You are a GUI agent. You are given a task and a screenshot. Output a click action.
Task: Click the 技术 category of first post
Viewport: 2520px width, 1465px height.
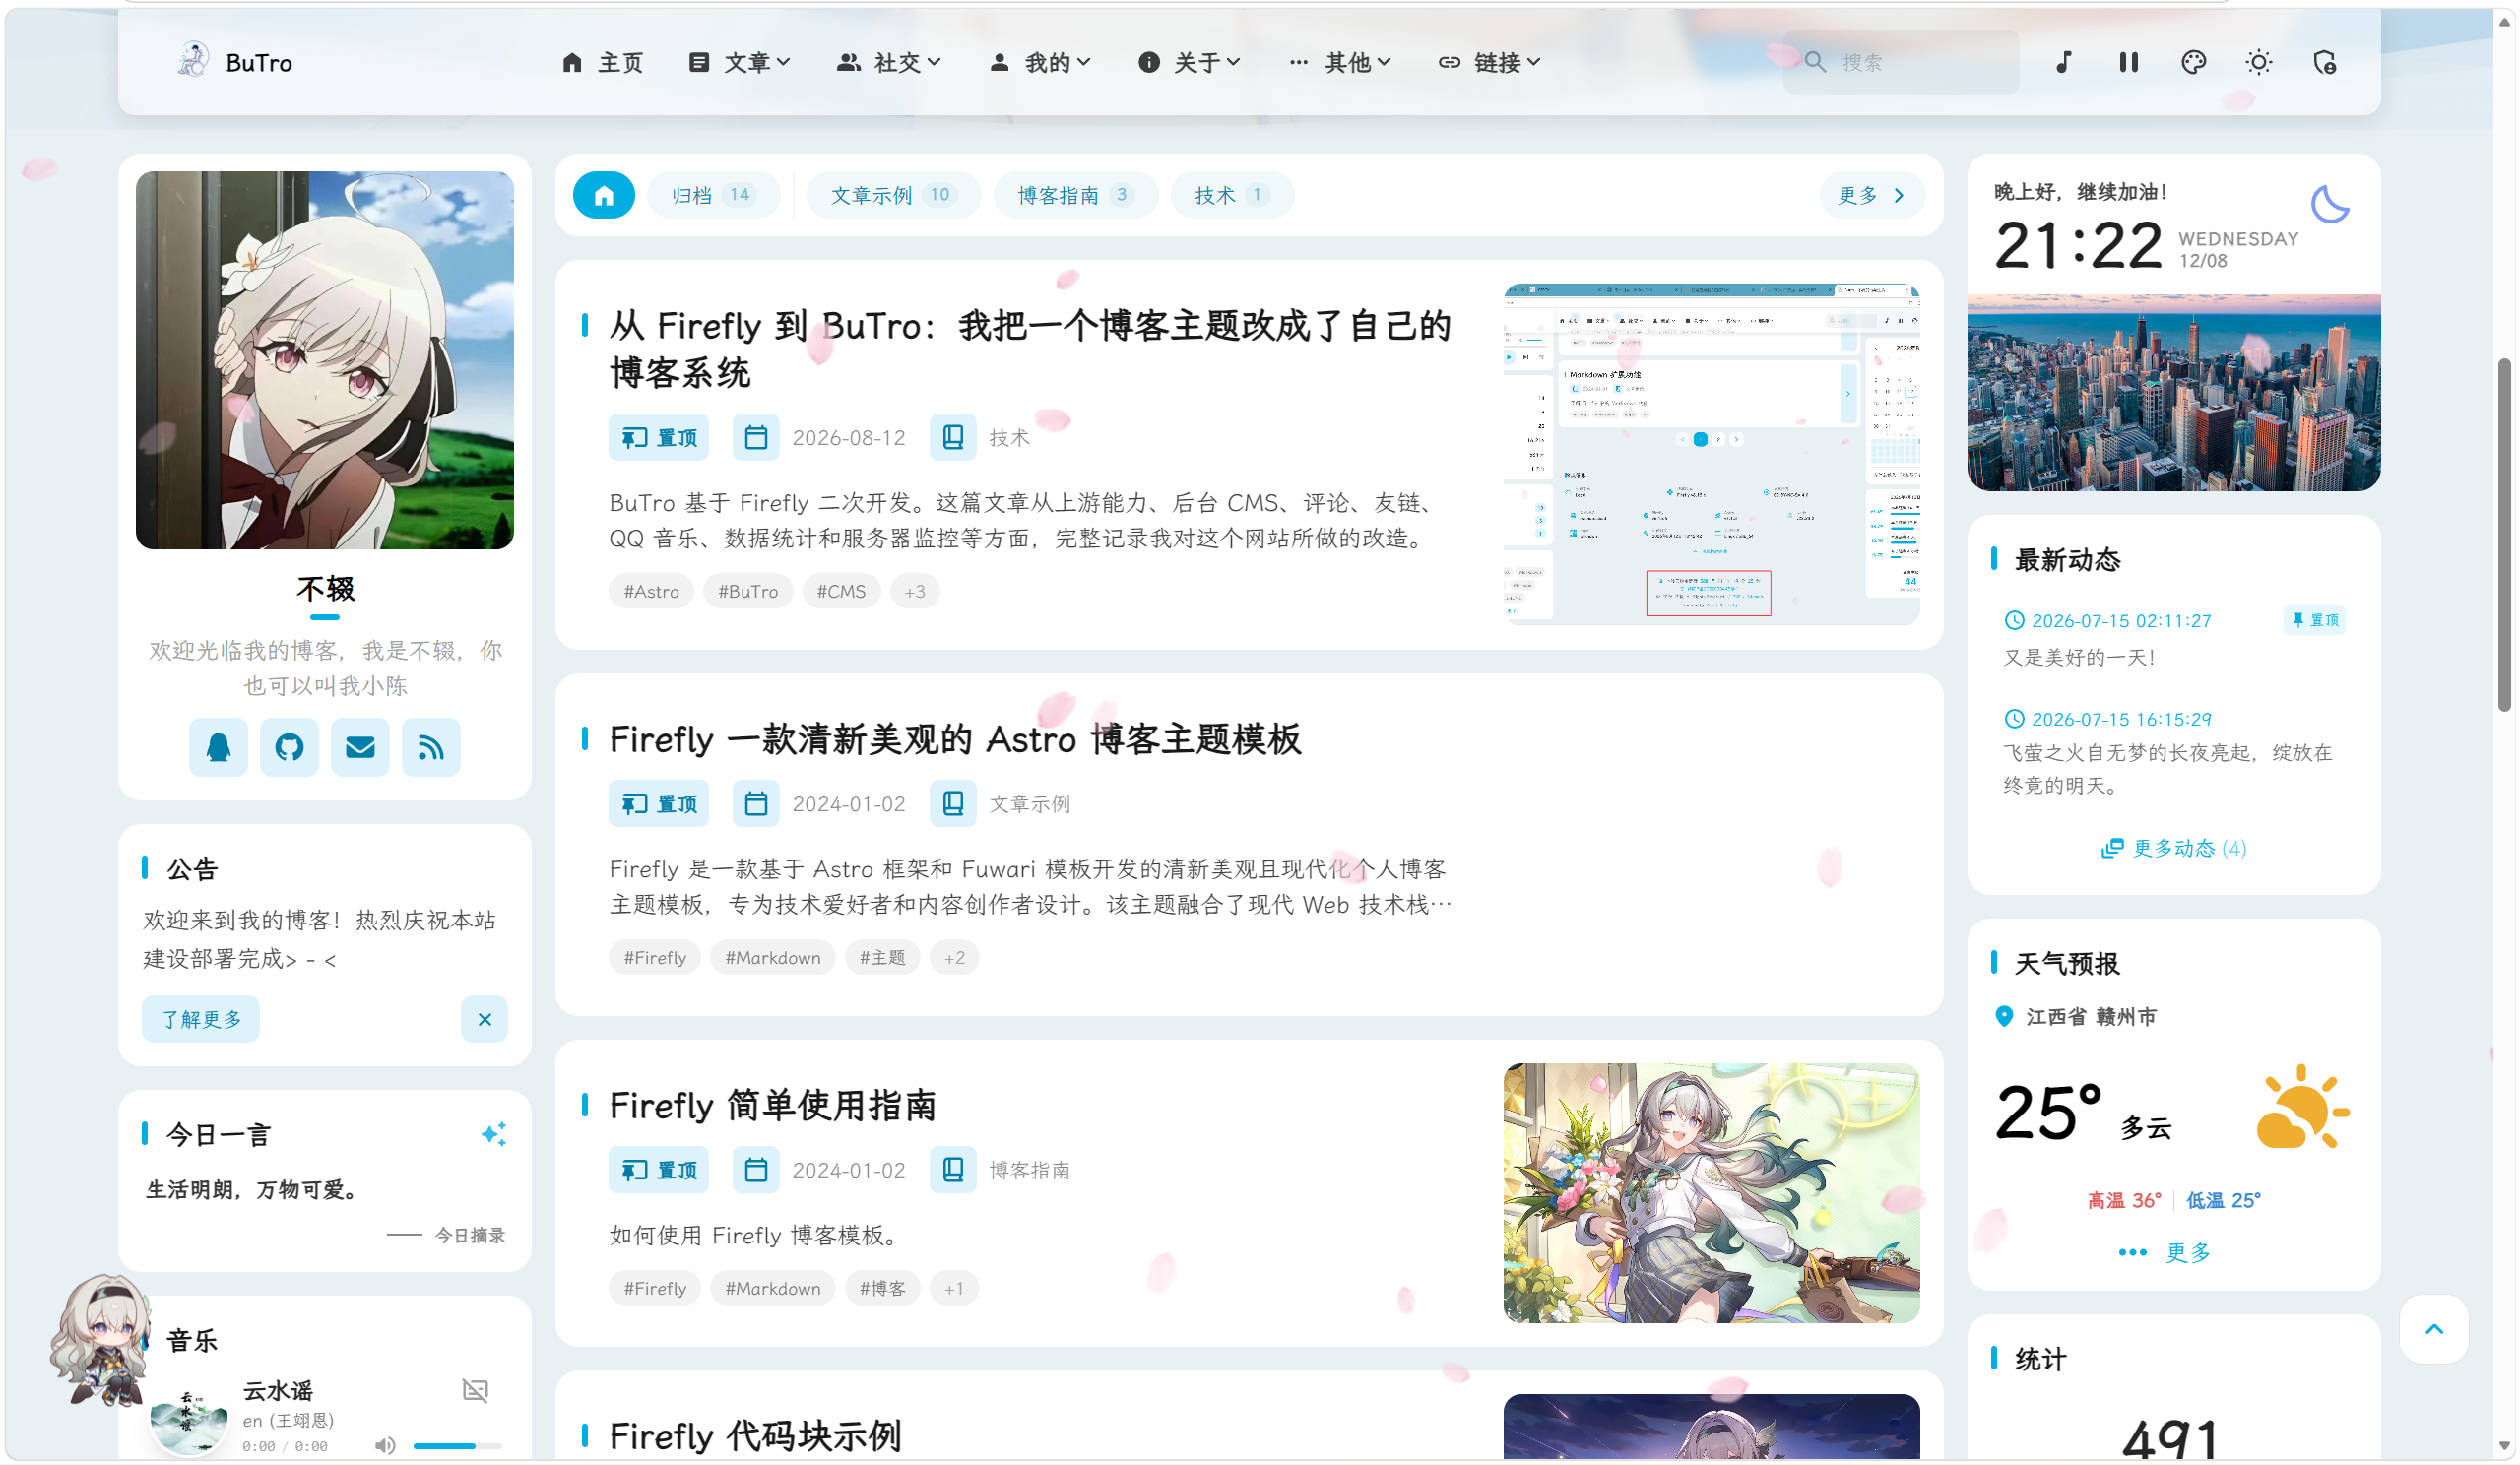[x=1009, y=437]
